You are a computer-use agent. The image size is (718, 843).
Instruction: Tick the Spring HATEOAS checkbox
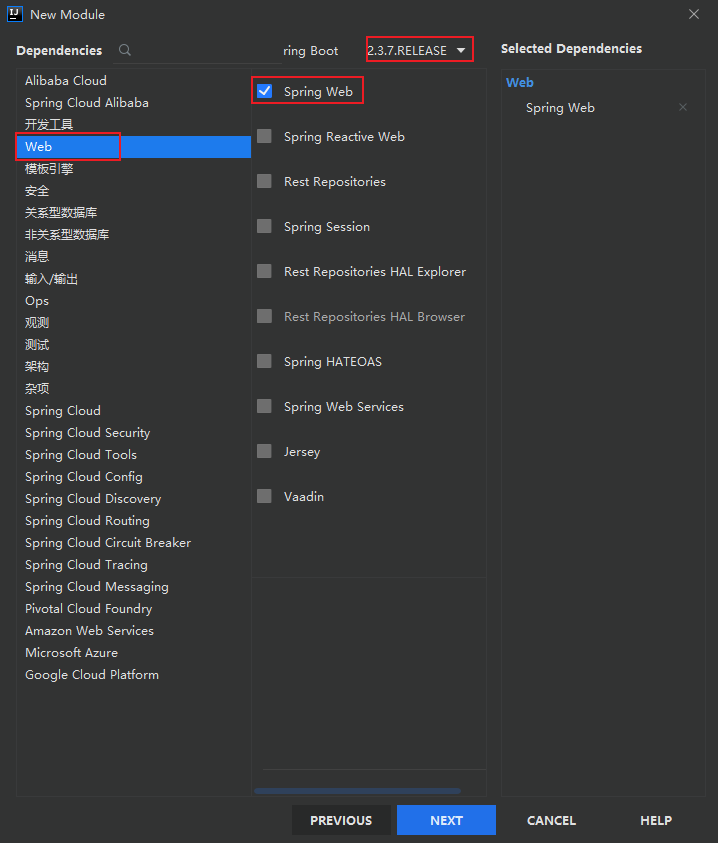coord(265,362)
